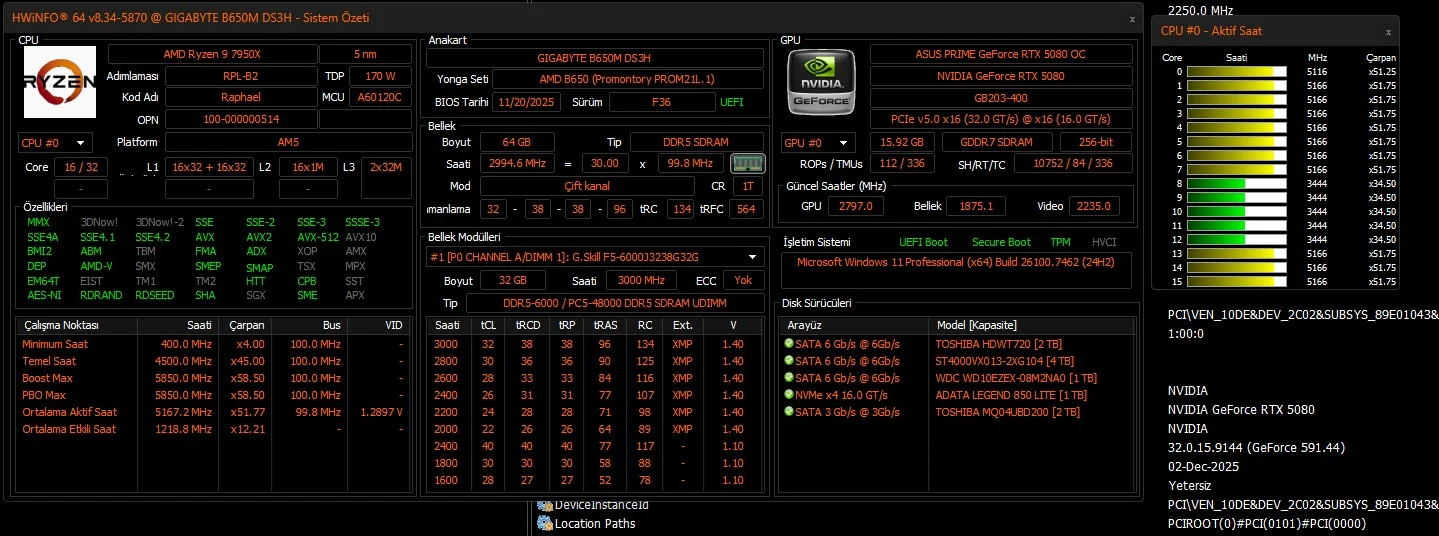Open the GPU #0 selector dropdown

[819, 143]
